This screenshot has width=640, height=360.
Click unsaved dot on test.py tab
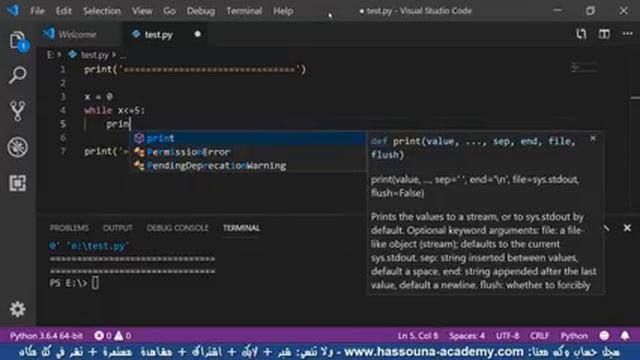point(198,34)
